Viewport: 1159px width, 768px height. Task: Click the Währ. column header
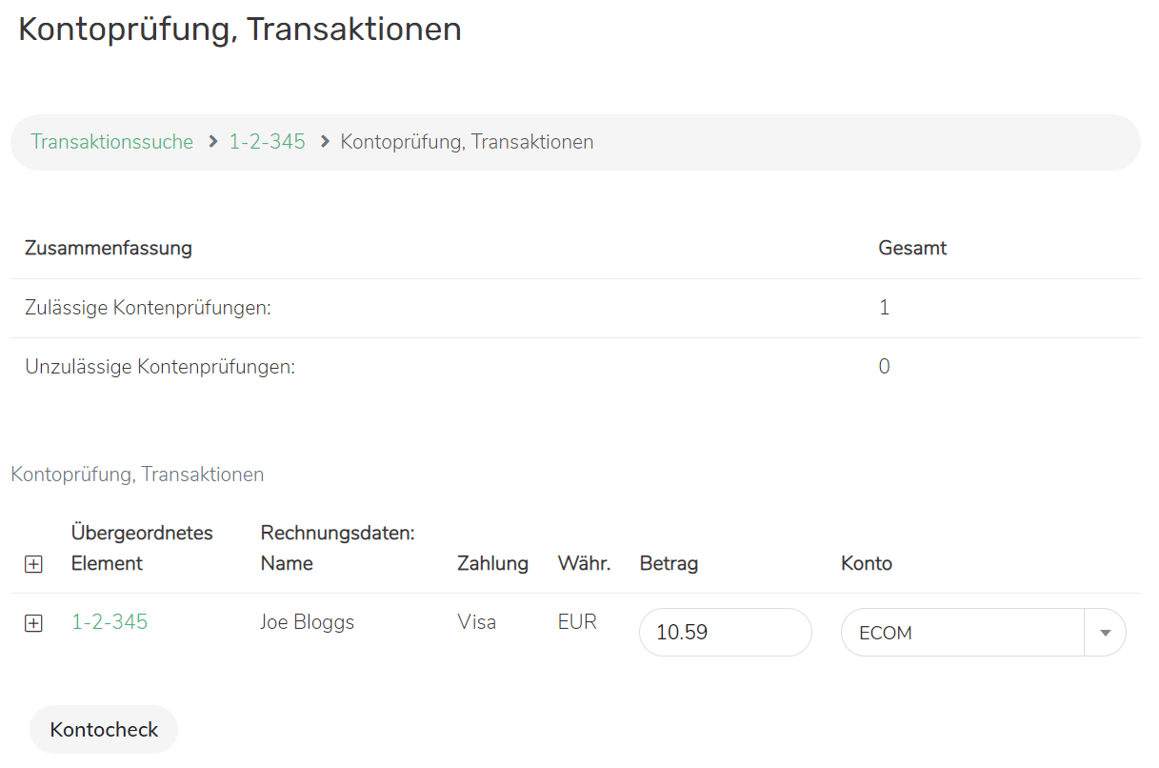584,563
